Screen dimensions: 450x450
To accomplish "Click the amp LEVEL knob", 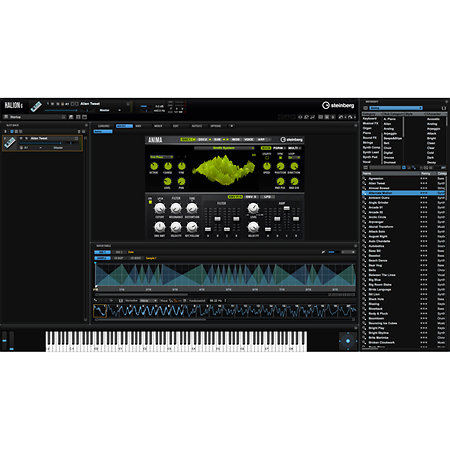I will (x=253, y=208).
